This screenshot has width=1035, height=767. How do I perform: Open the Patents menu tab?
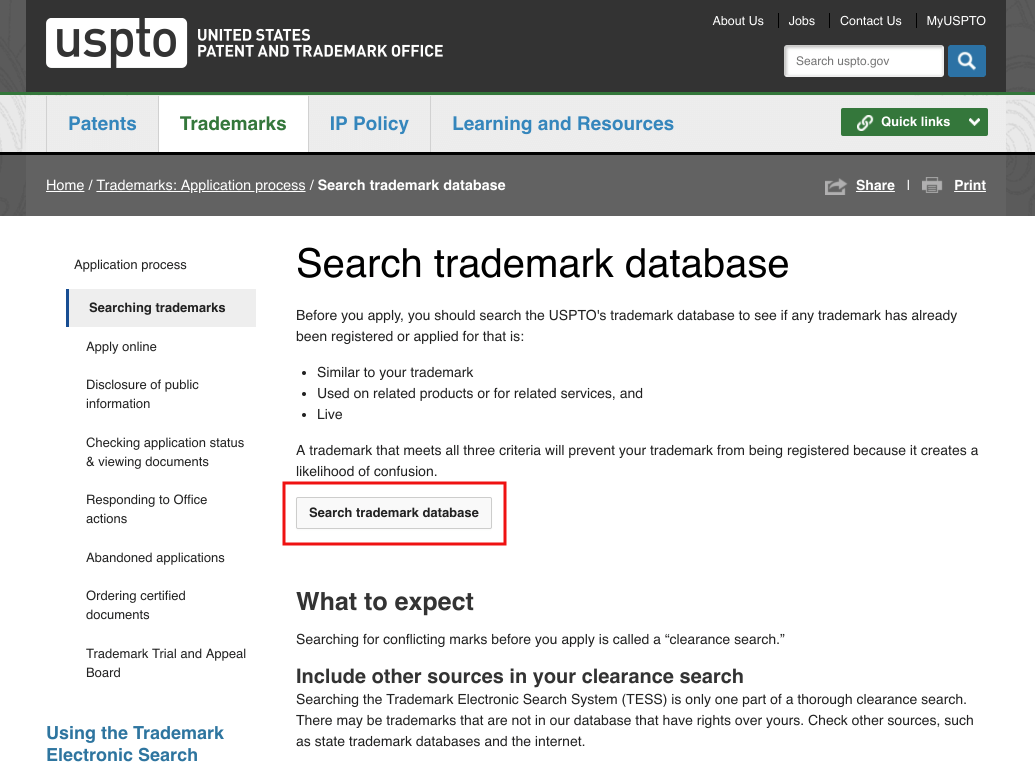pos(102,124)
